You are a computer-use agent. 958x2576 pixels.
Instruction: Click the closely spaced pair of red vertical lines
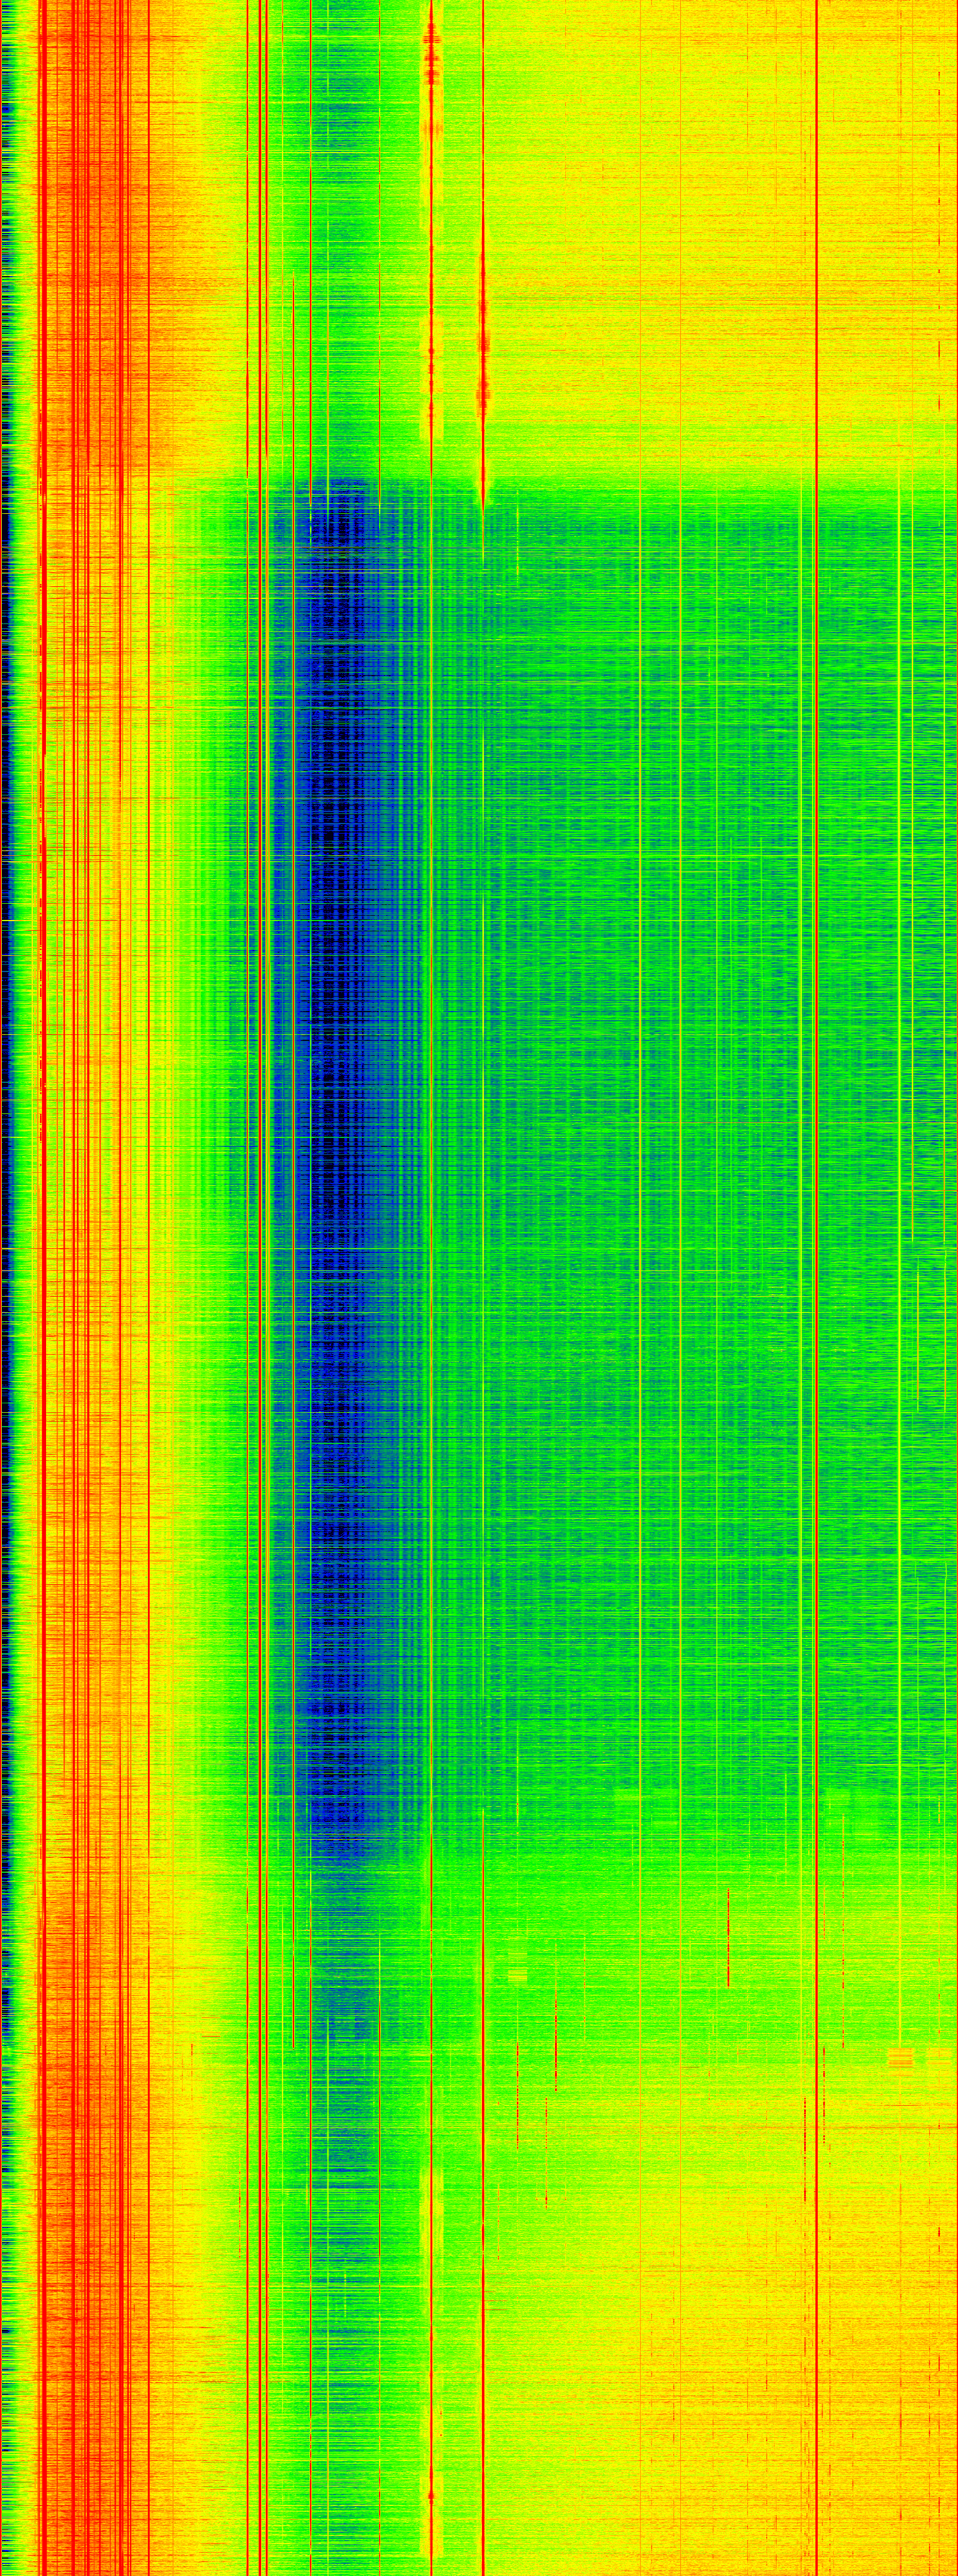click(263, 1000)
